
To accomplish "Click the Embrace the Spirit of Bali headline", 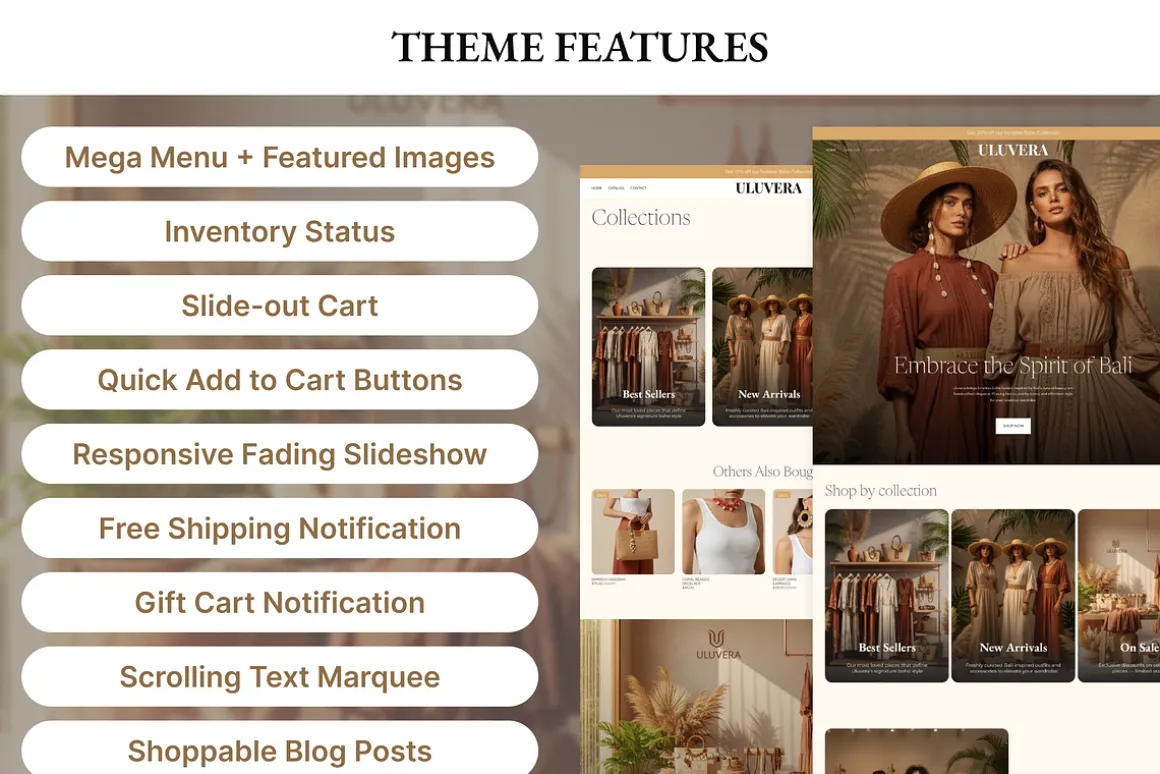I will pos(1013,366).
